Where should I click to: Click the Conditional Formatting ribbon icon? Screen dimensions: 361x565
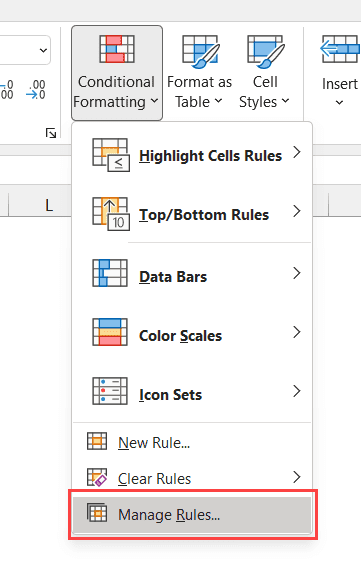pos(117,49)
